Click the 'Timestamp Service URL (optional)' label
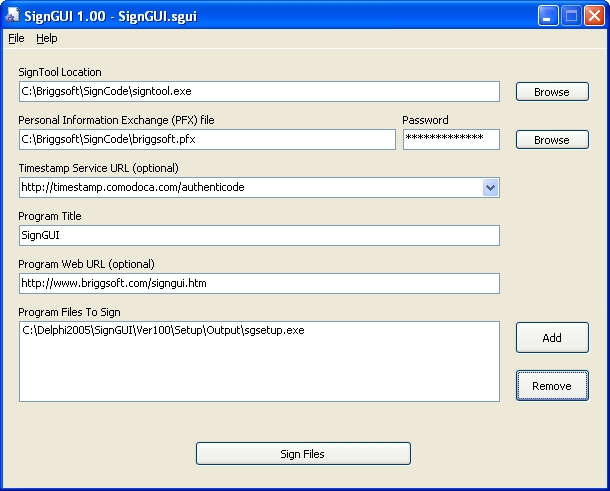This screenshot has width=610, height=491. pos(98,168)
